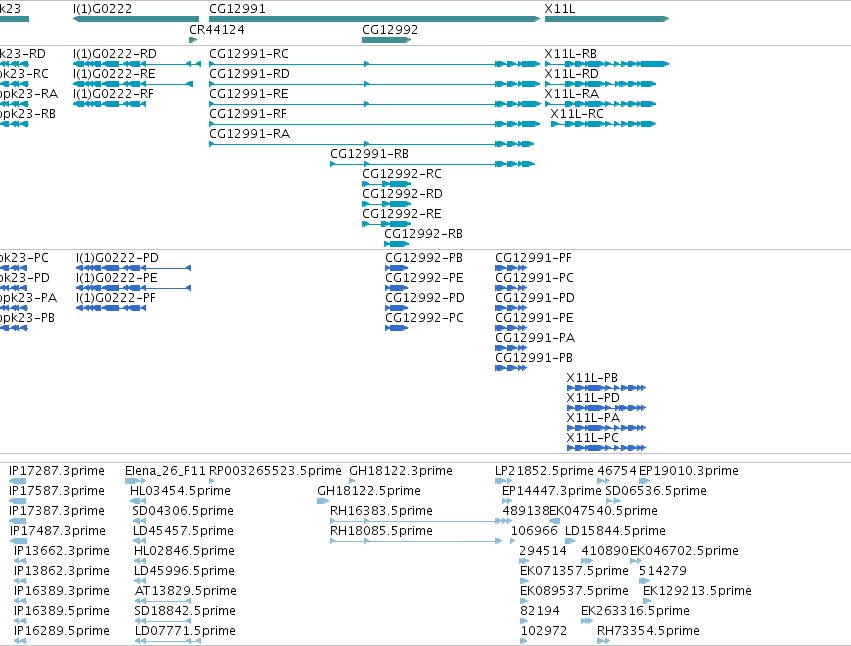Select EST AT13829.5prime
Viewport: 851px width, 646px height.
pos(163,601)
